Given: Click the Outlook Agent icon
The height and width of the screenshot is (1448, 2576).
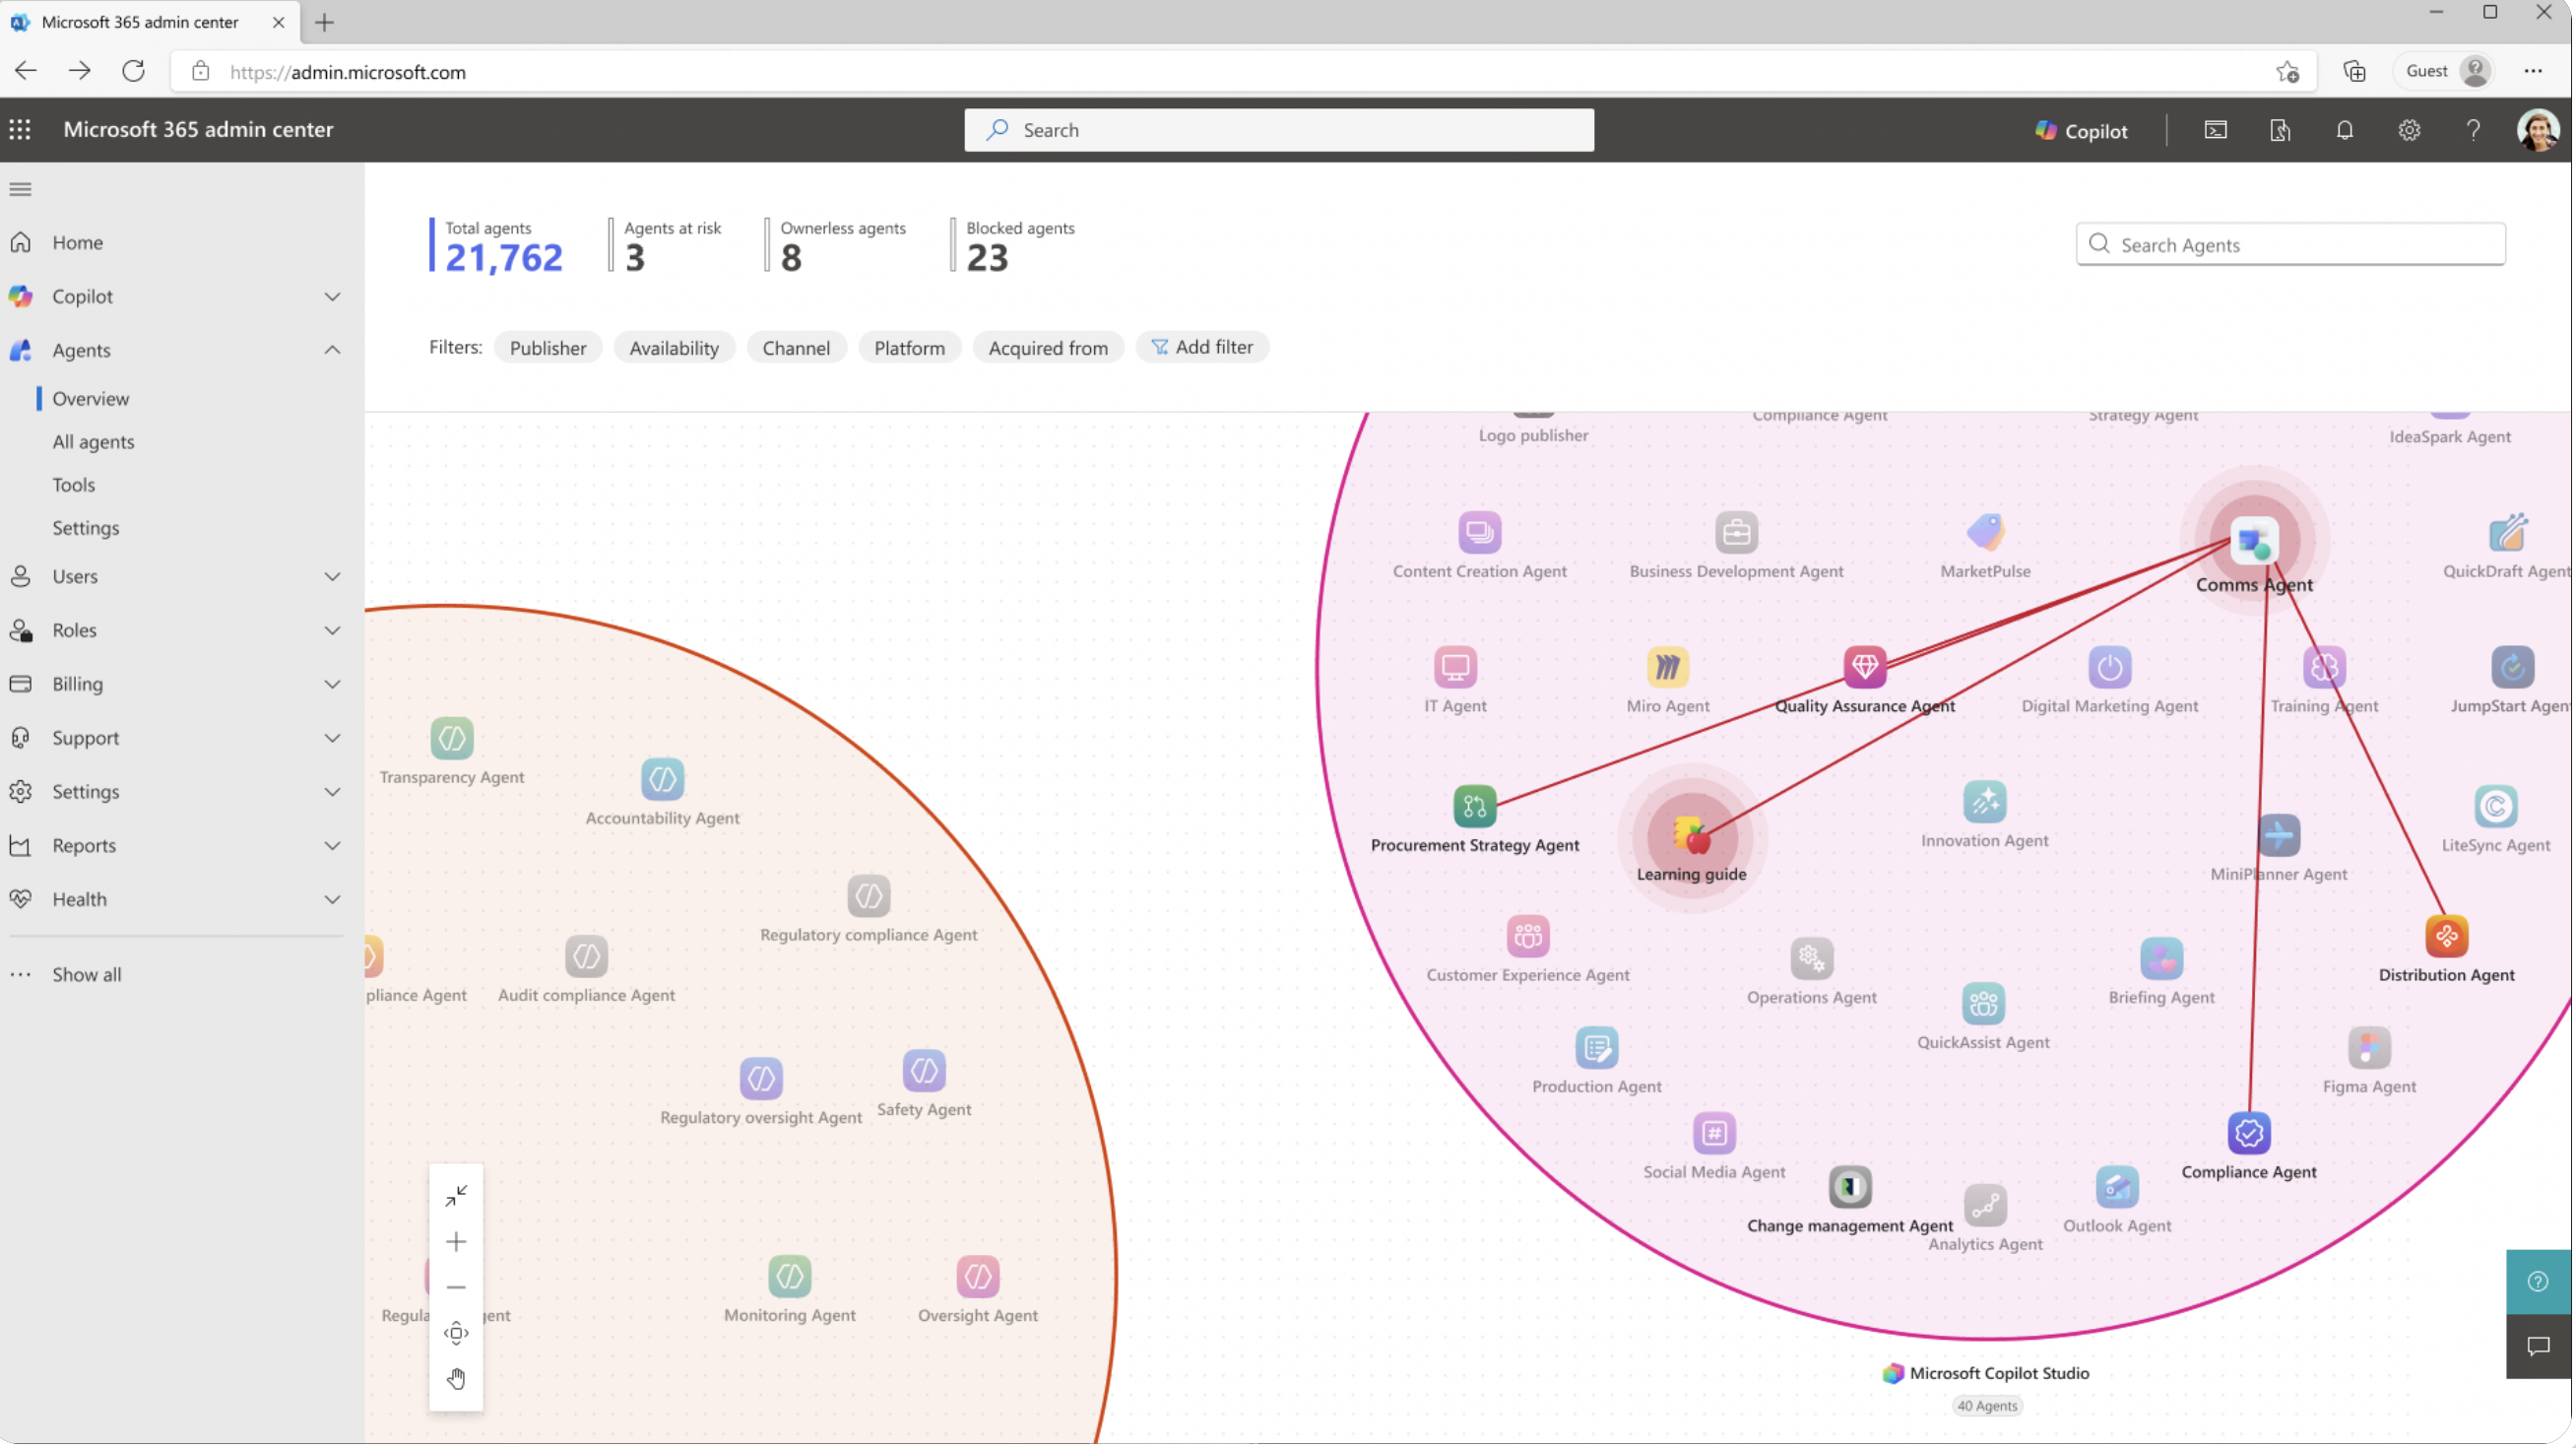Looking at the screenshot, I should pyautogui.click(x=2117, y=1188).
